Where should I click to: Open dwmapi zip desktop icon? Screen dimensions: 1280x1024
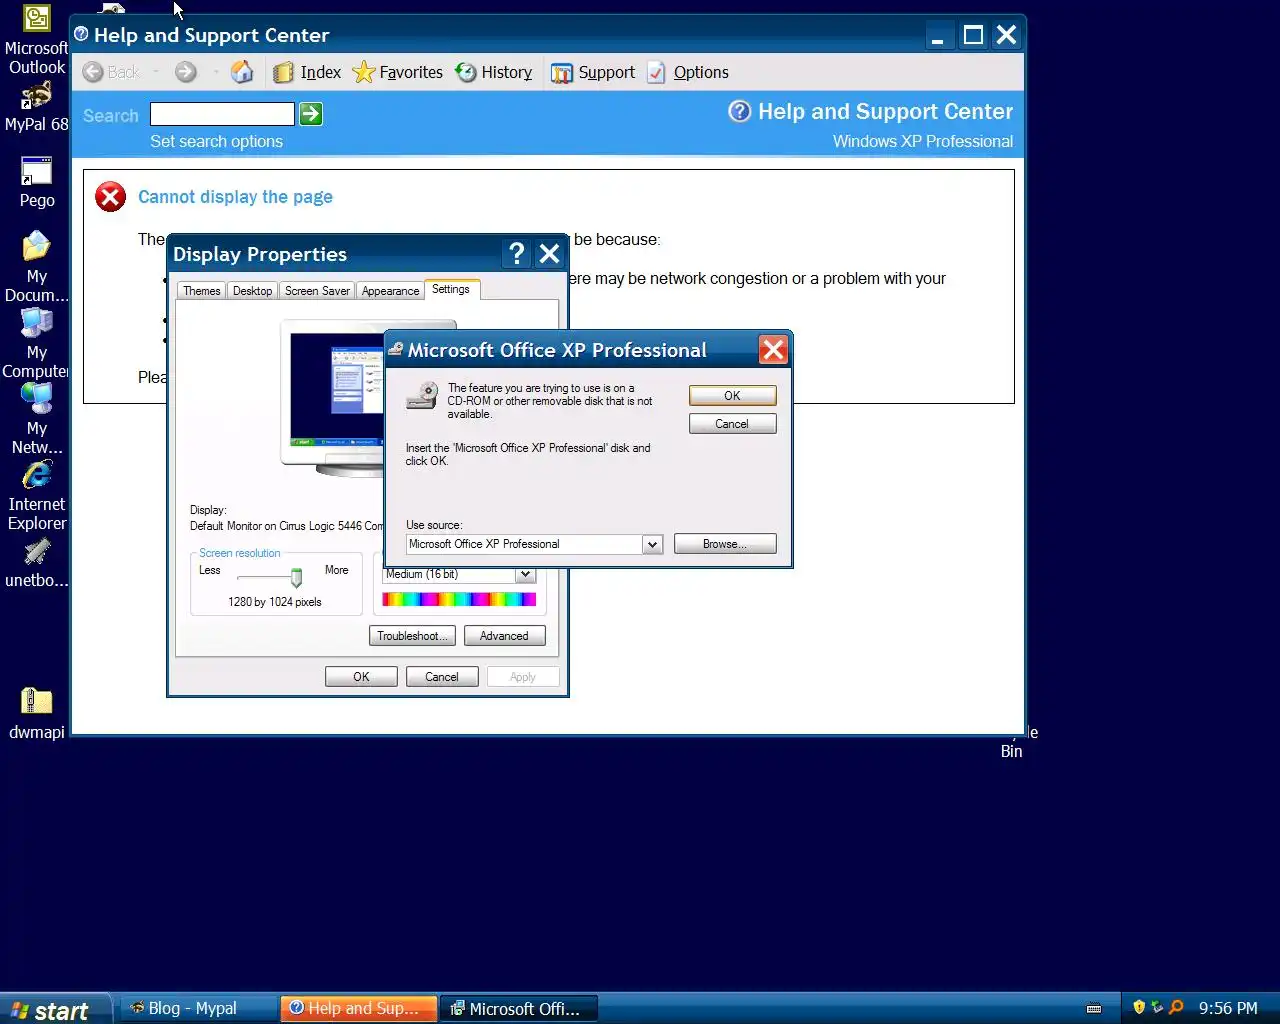click(x=36, y=714)
